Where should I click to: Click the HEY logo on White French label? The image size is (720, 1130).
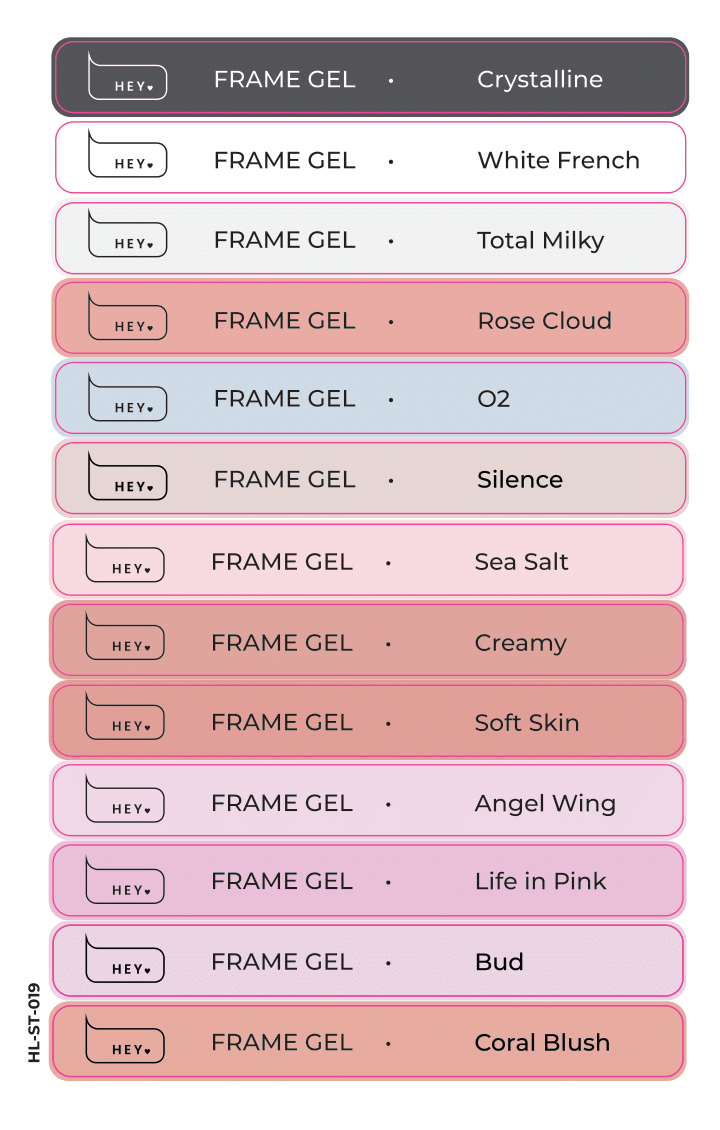(x=128, y=154)
